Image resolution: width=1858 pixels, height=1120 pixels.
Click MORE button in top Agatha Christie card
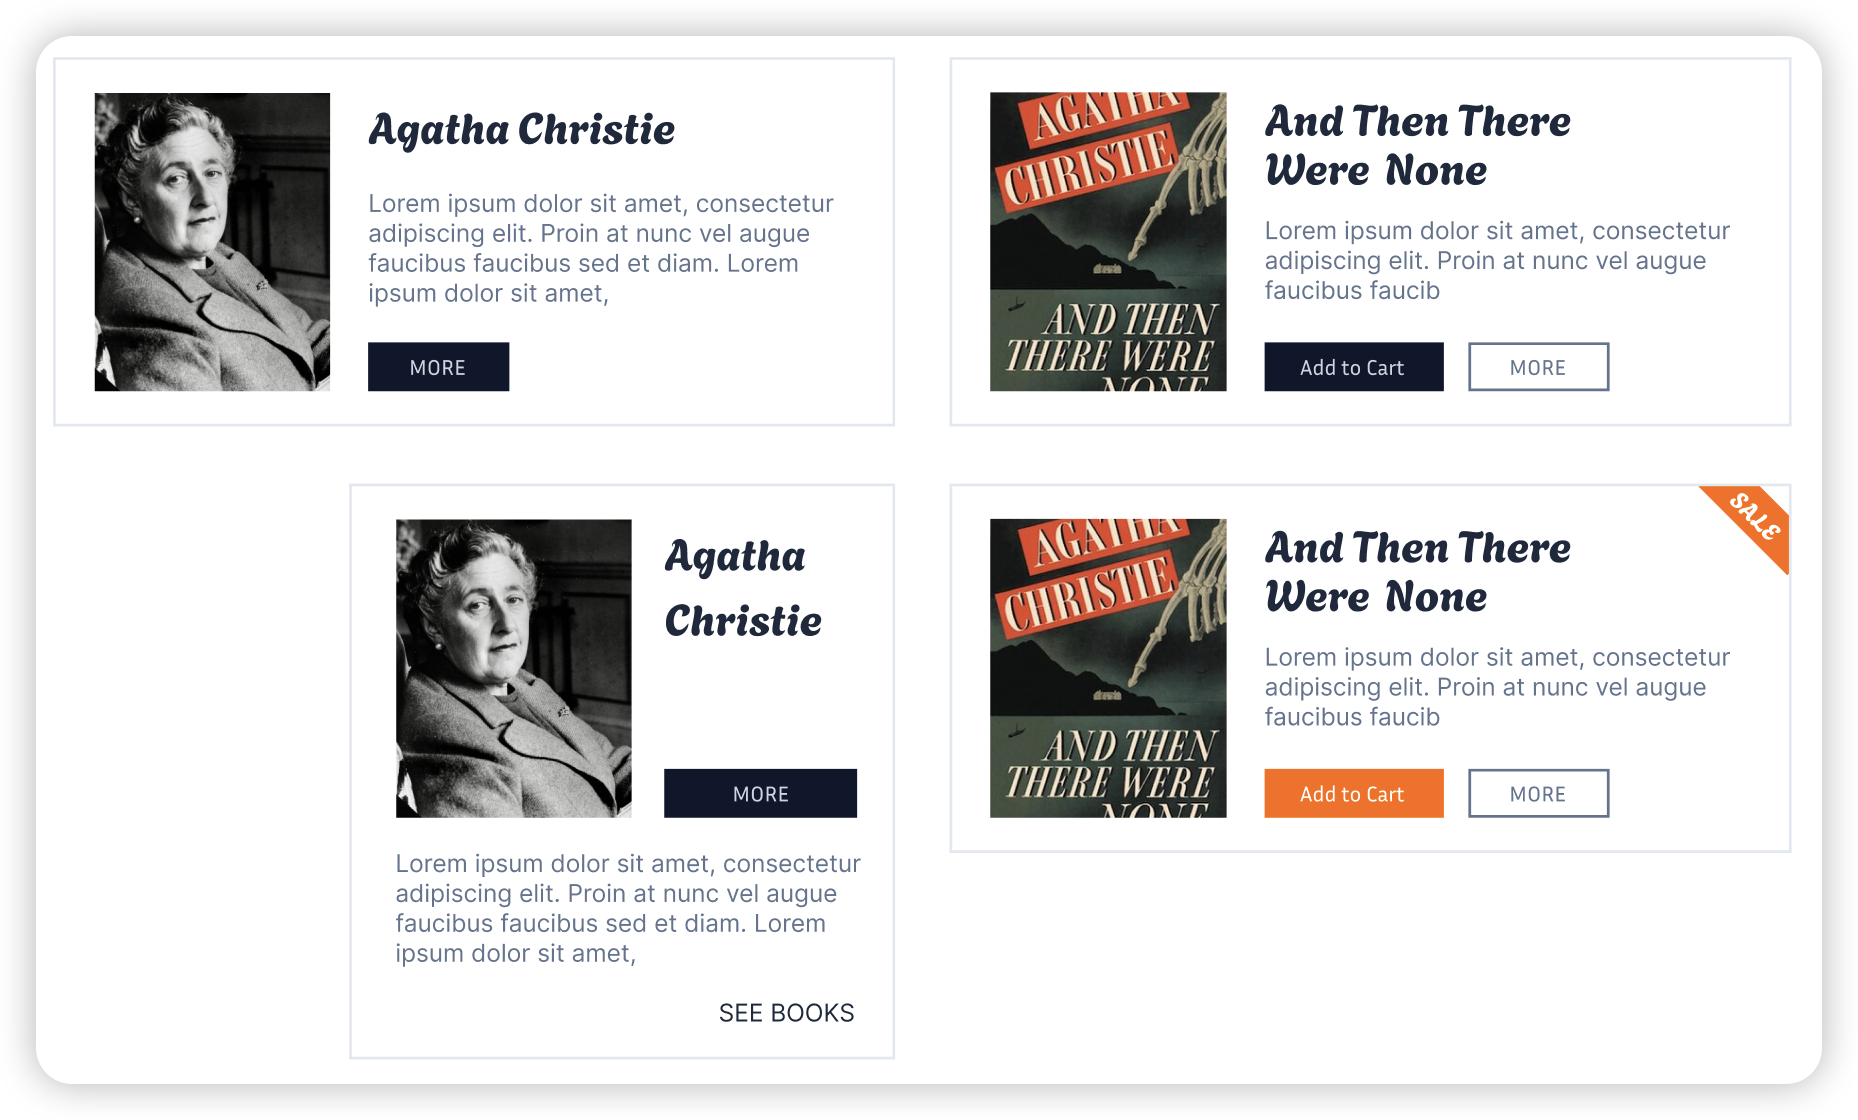pyautogui.click(x=438, y=367)
